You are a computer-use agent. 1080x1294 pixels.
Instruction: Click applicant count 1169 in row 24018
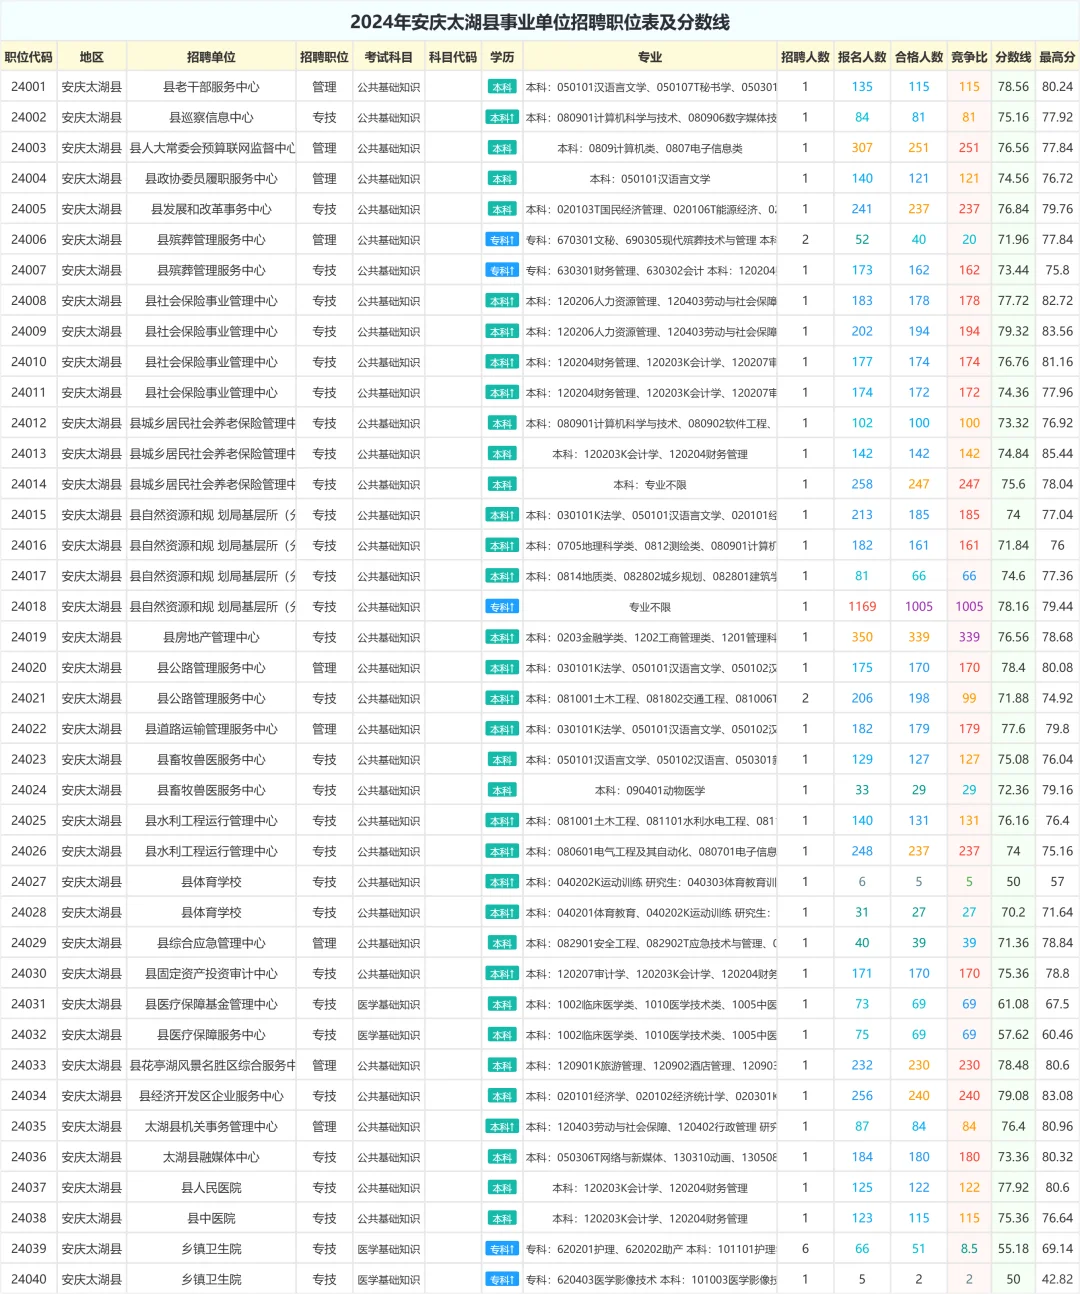pos(862,607)
